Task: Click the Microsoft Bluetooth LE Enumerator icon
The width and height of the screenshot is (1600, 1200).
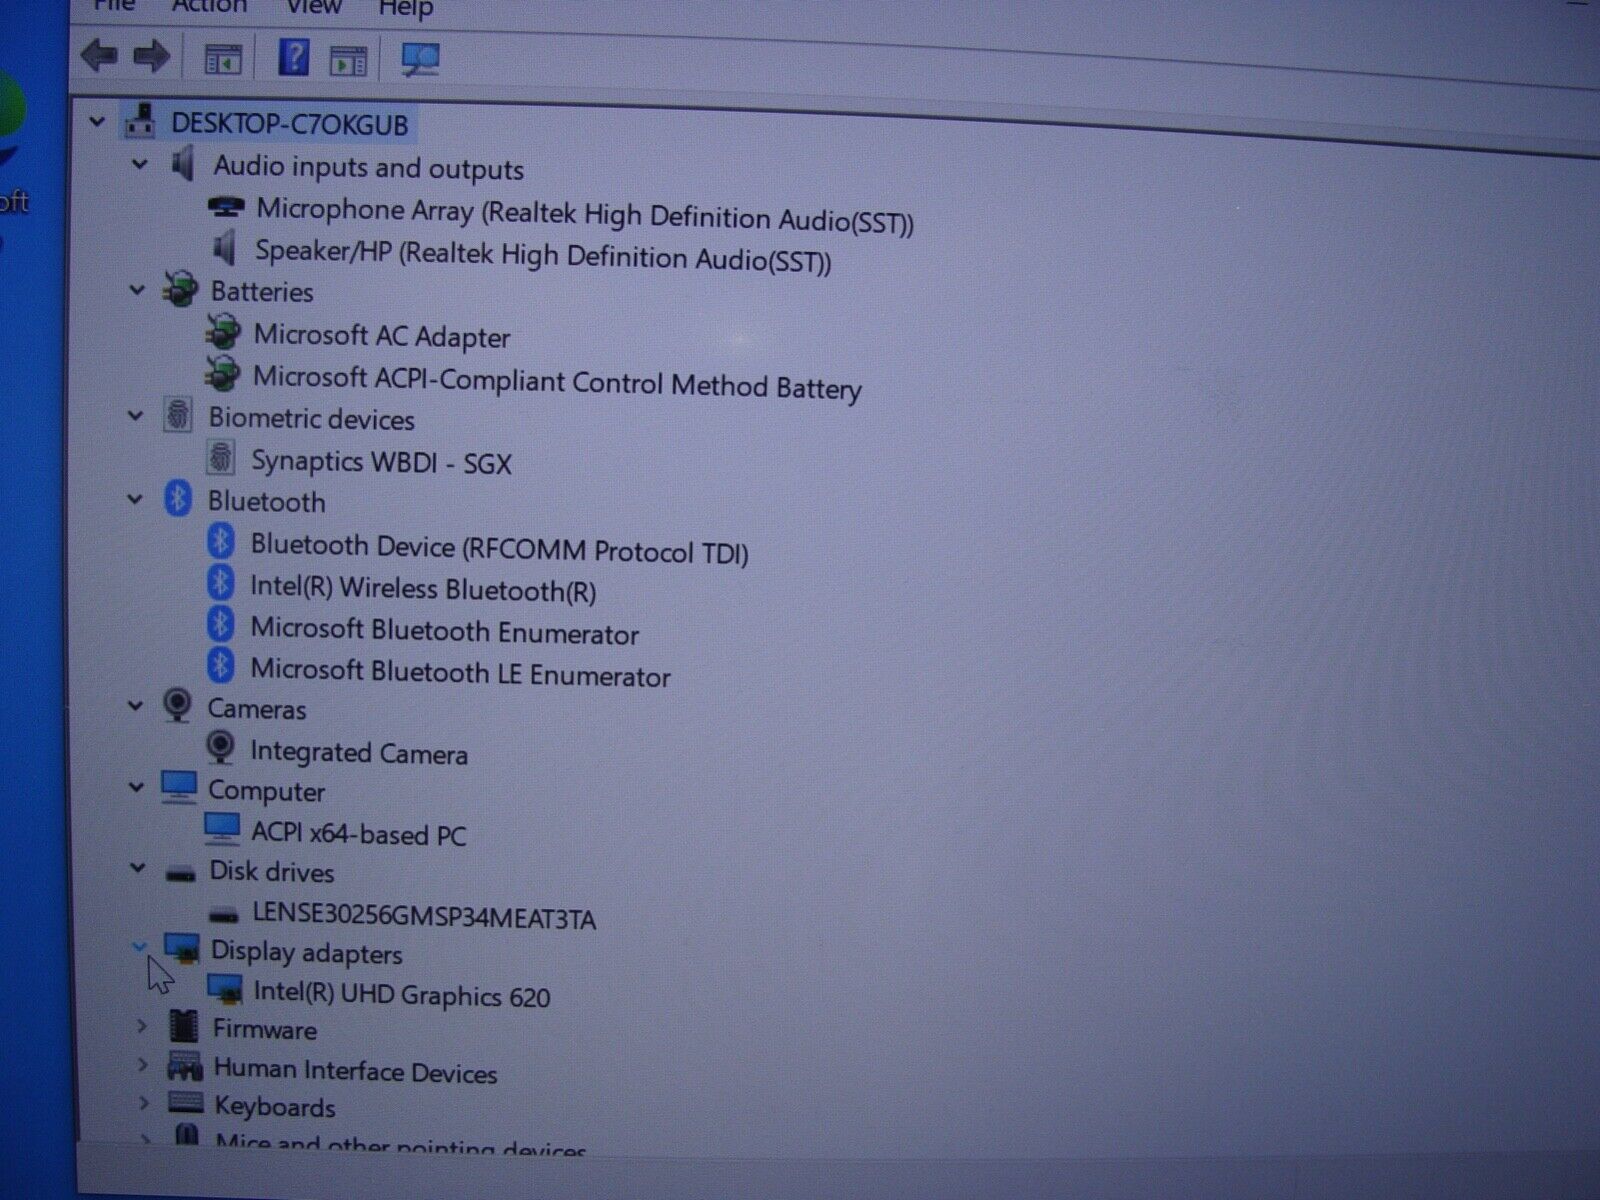Action: click(x=221, y=666)
